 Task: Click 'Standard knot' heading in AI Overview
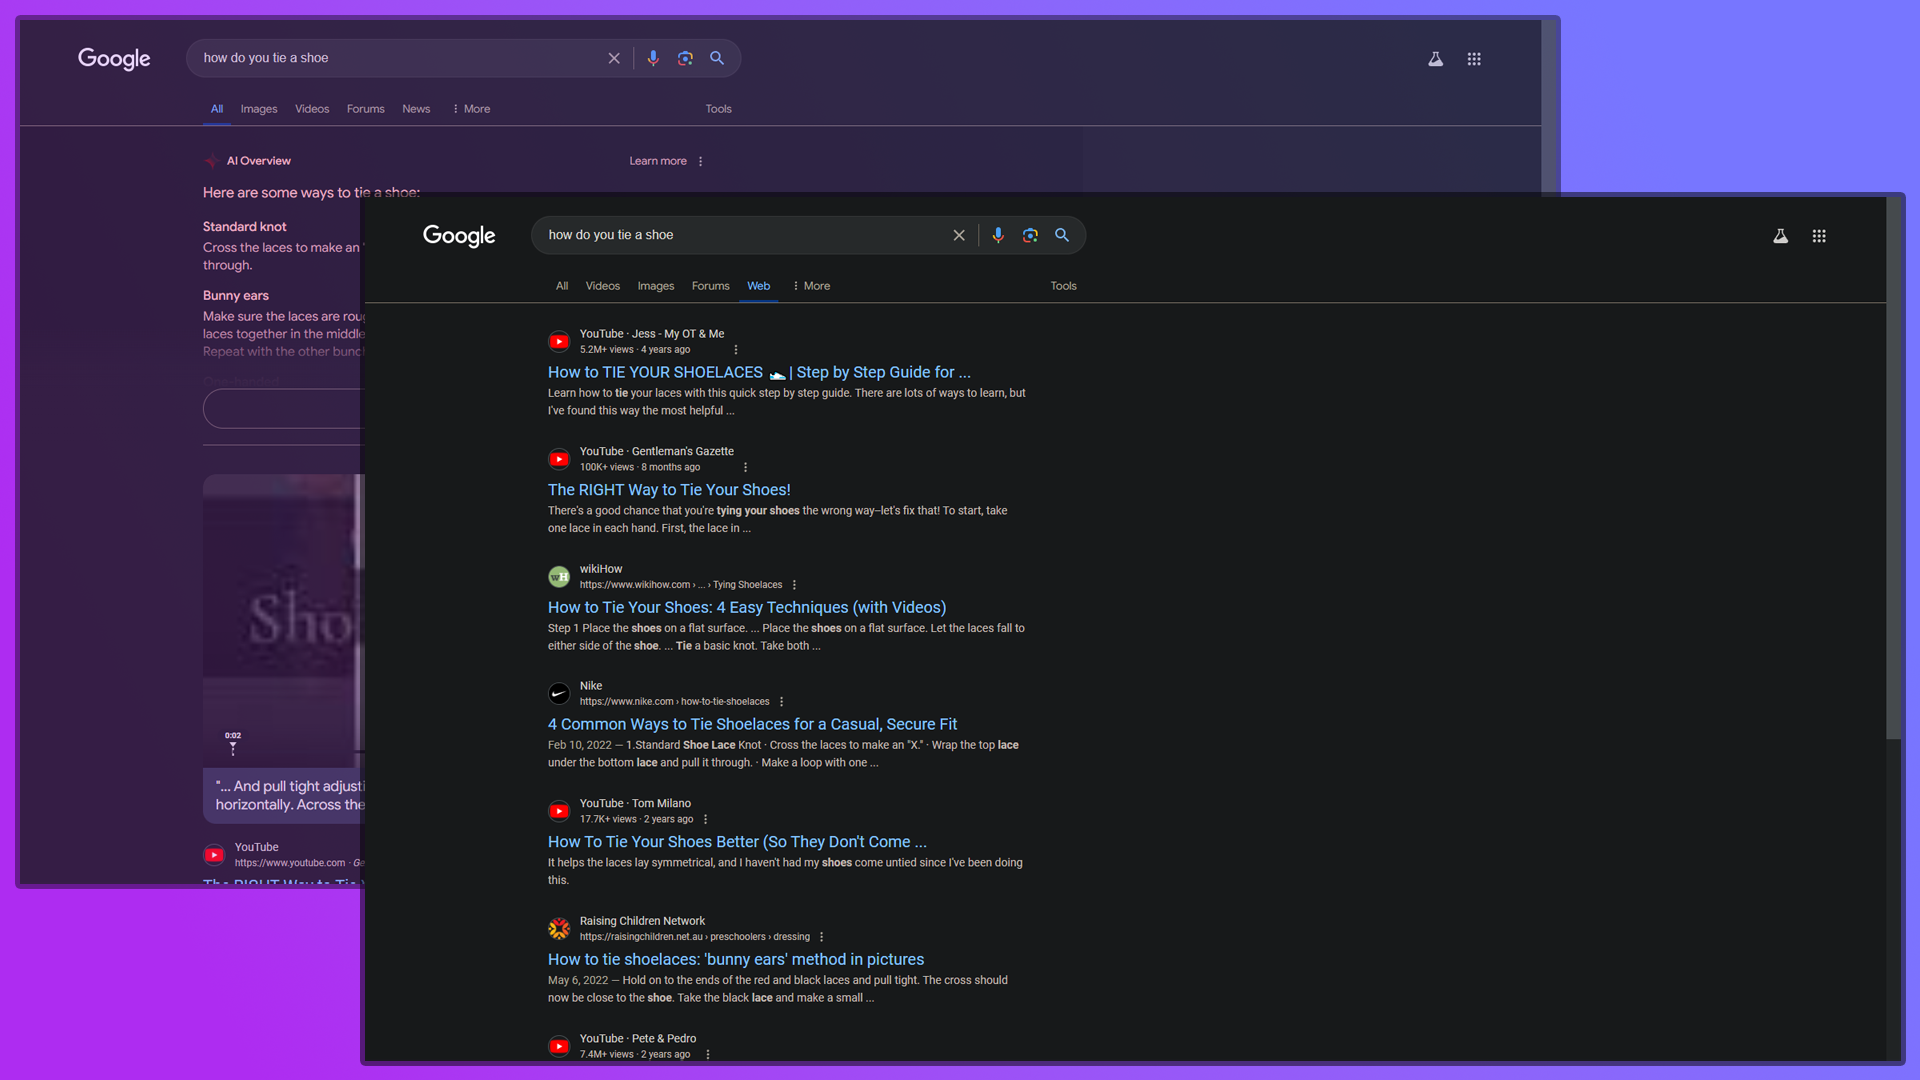pyautogui.click(x=245, y=227)
